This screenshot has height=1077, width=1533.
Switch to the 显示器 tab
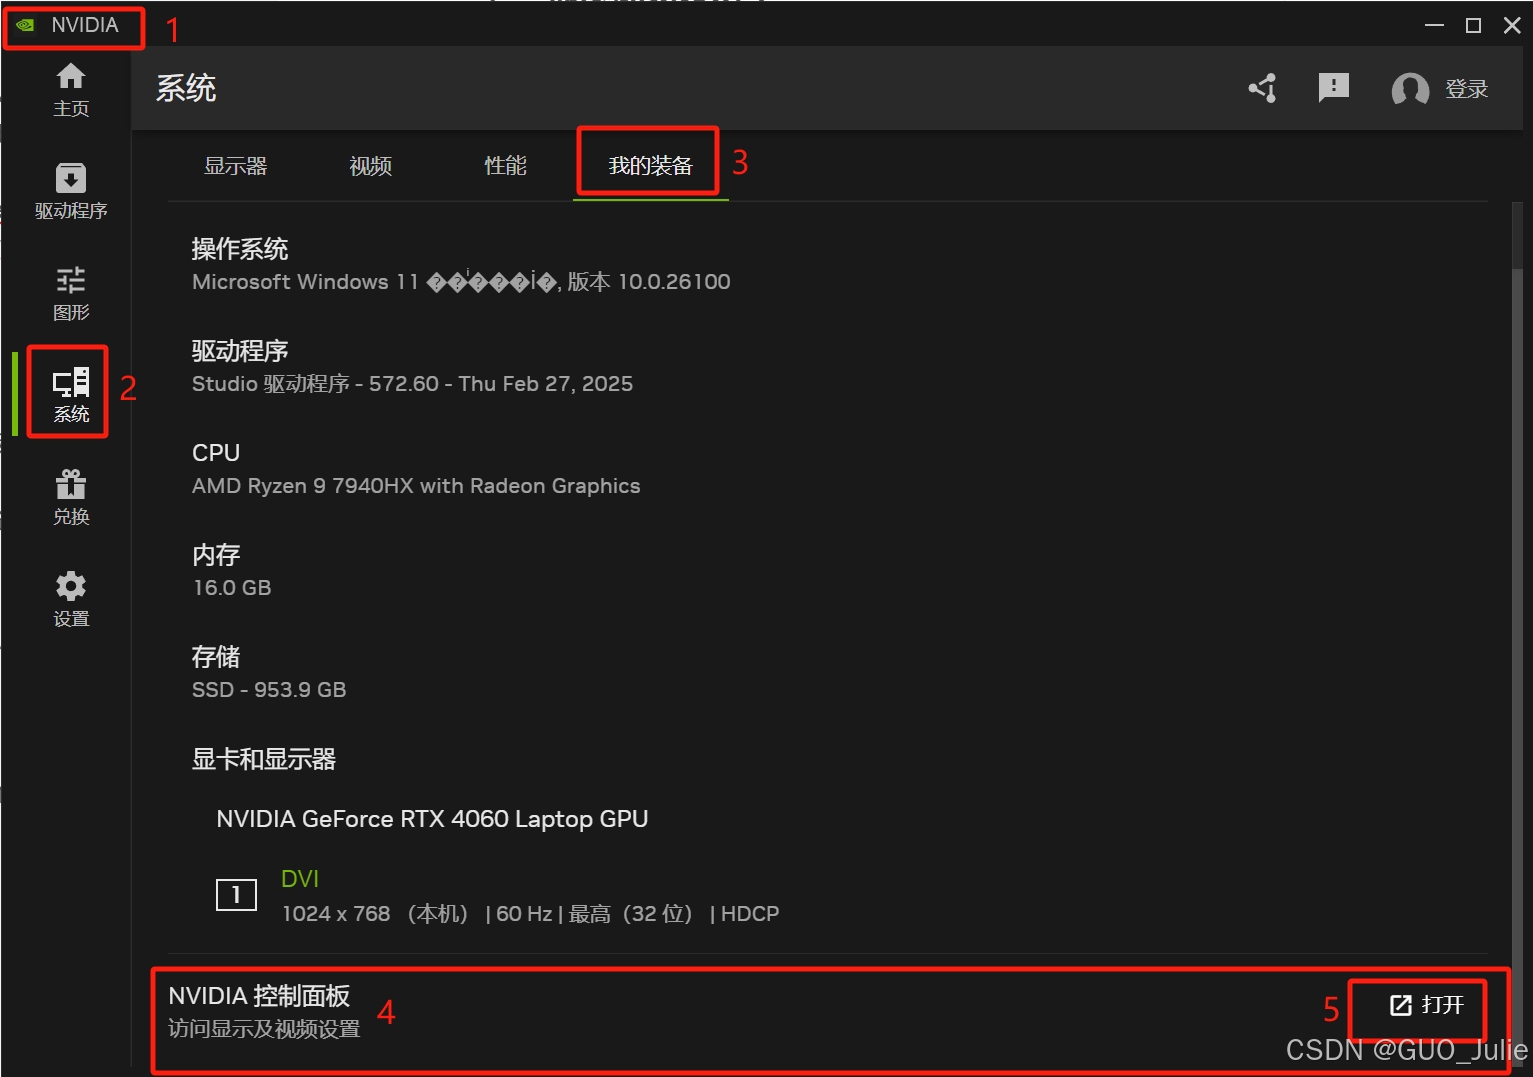coord(236,166)
